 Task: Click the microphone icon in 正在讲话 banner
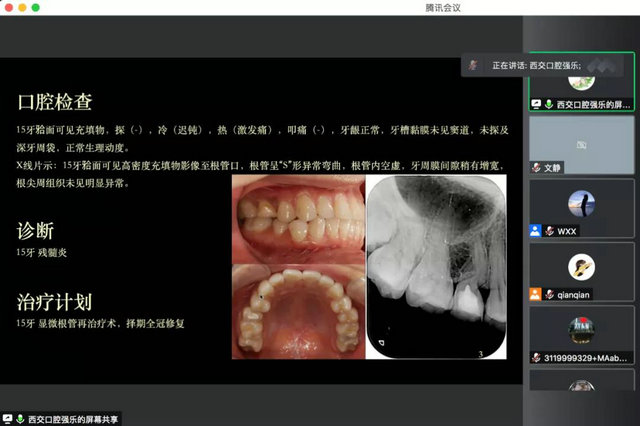click(x=473, y=65)
